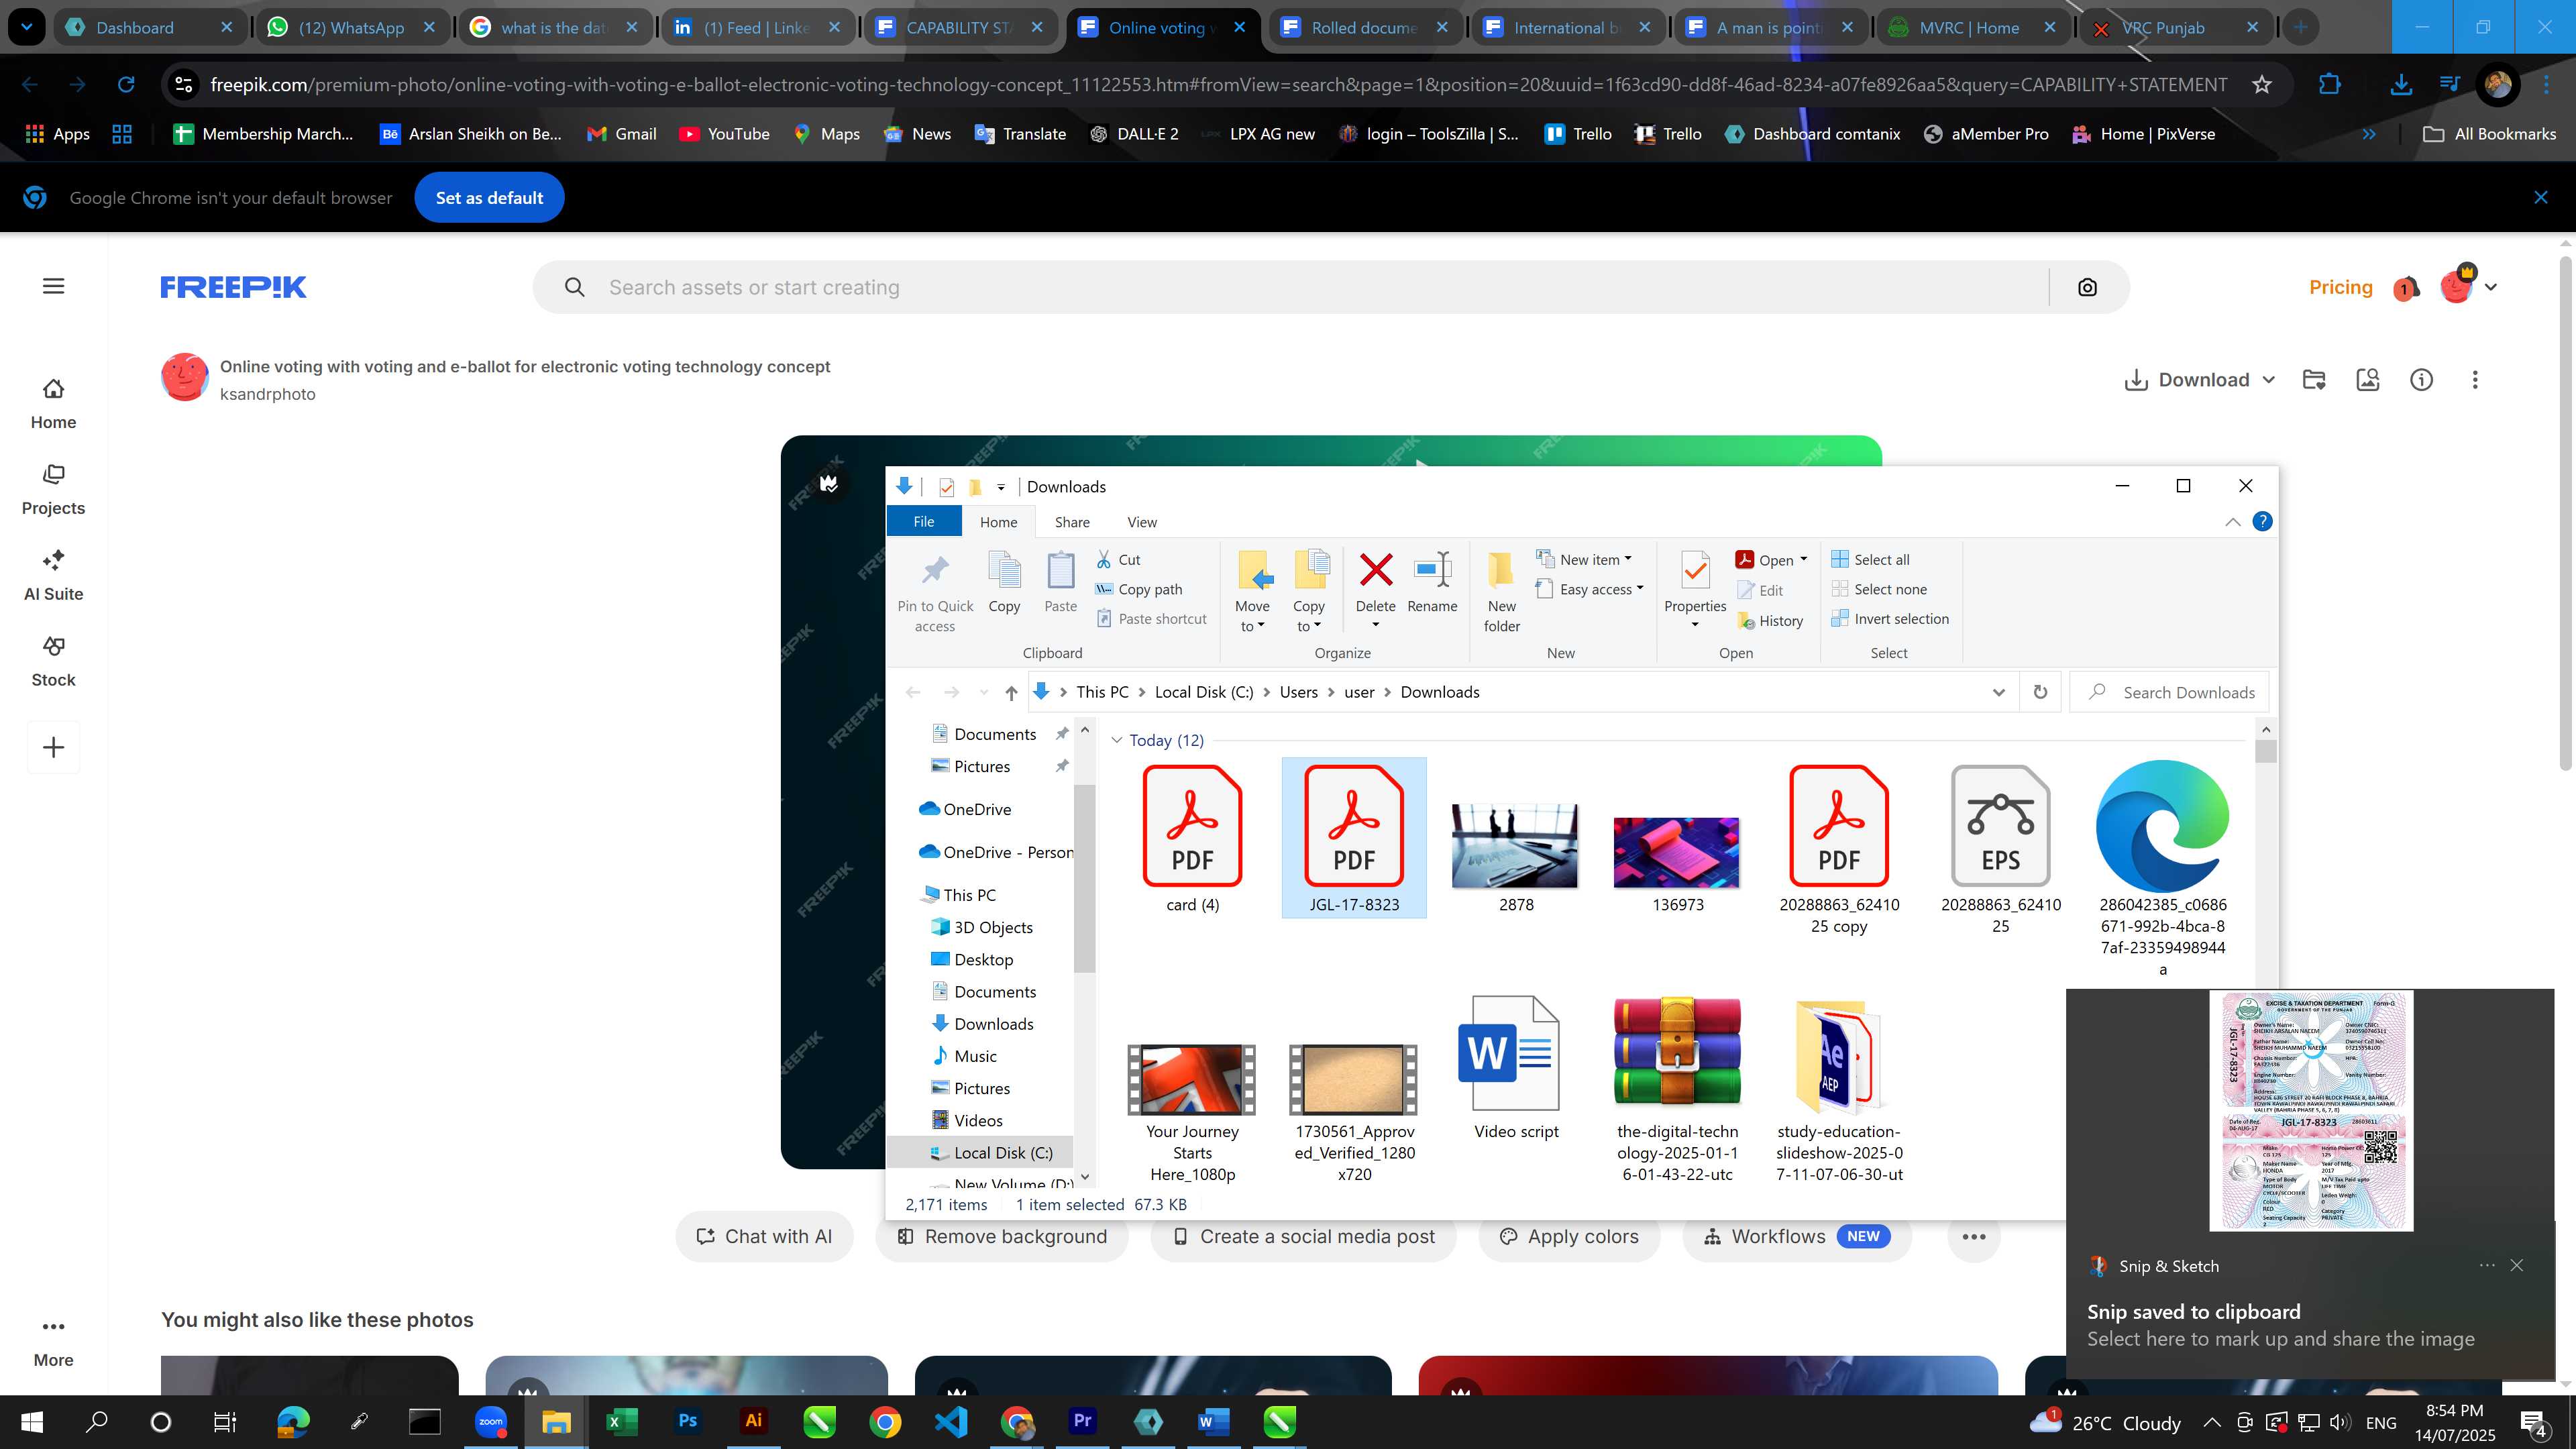Open the Copy to dropdown
Screen dimensions: 2576x1449
coord(1308,616)
